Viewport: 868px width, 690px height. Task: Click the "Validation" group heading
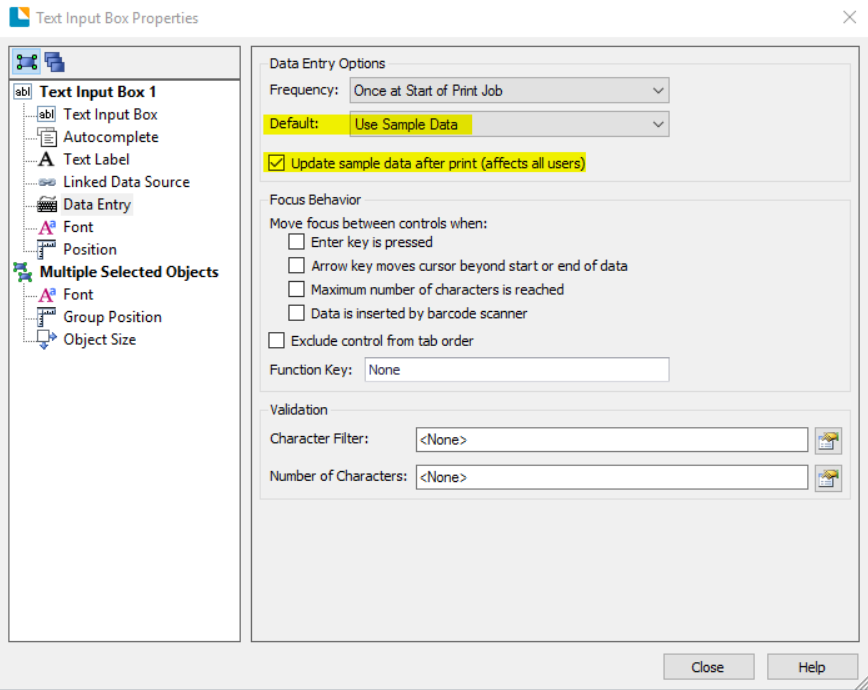[x=298, y=410]
